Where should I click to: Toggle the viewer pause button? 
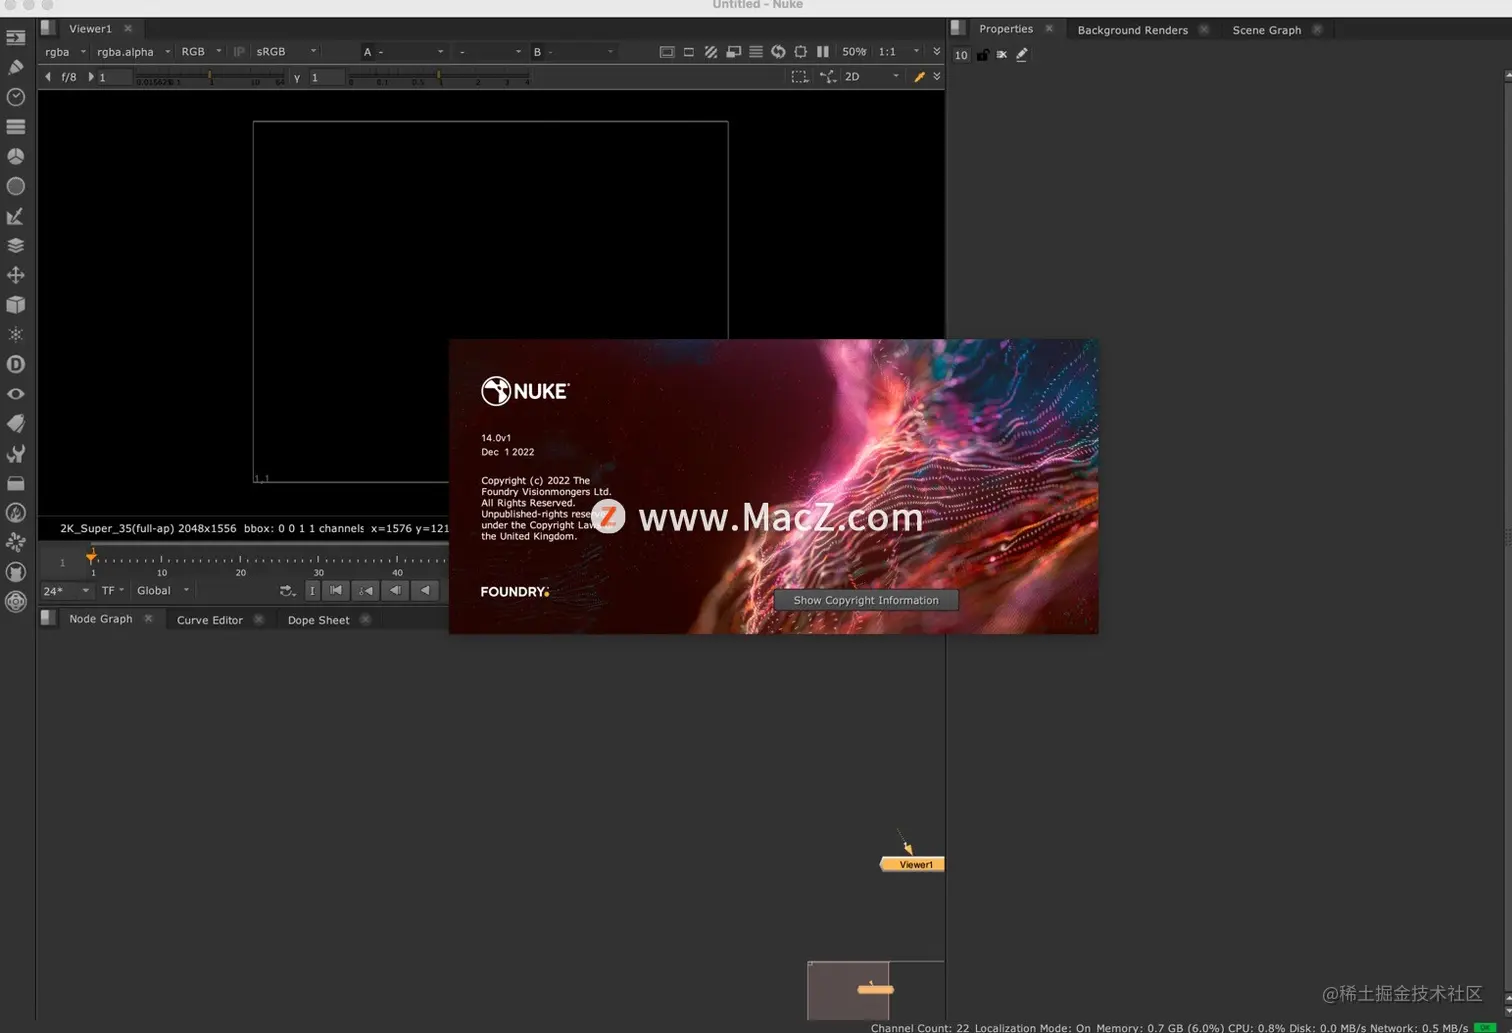(x=823, y=52)
